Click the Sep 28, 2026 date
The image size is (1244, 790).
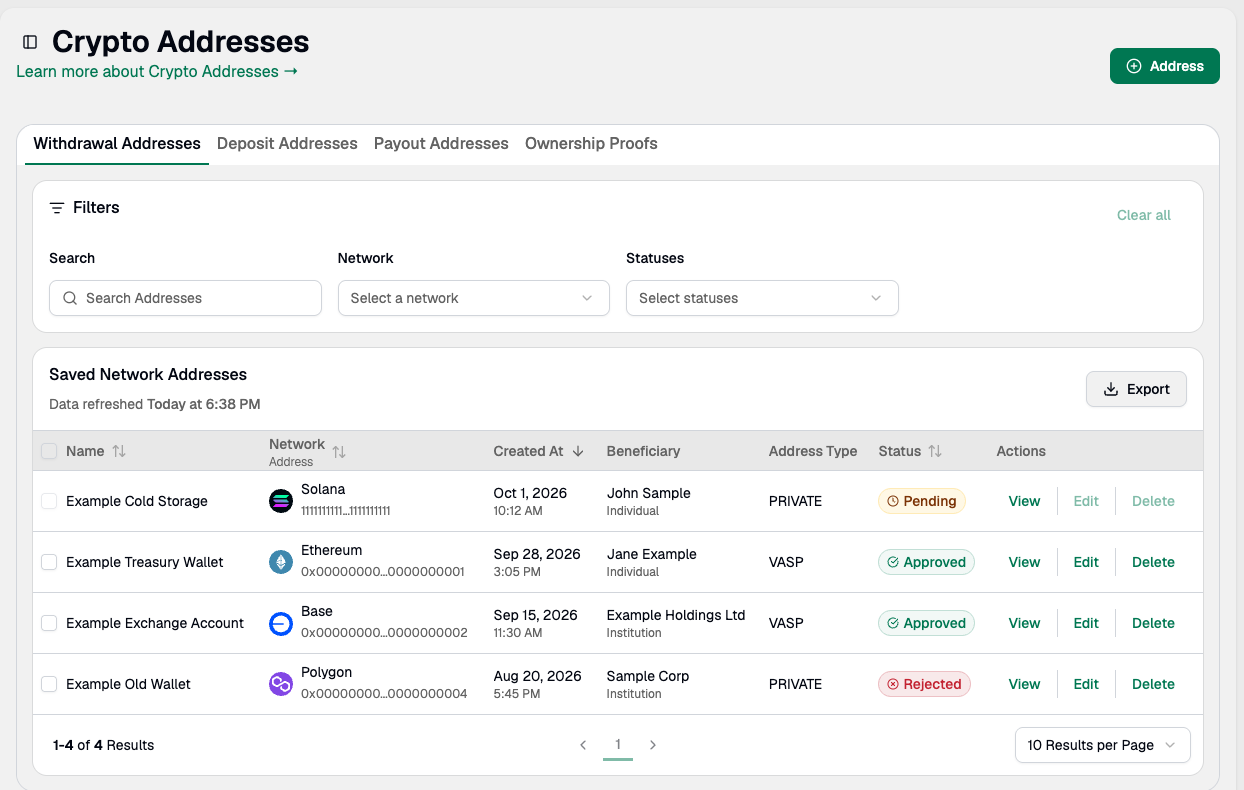[537, 554]
